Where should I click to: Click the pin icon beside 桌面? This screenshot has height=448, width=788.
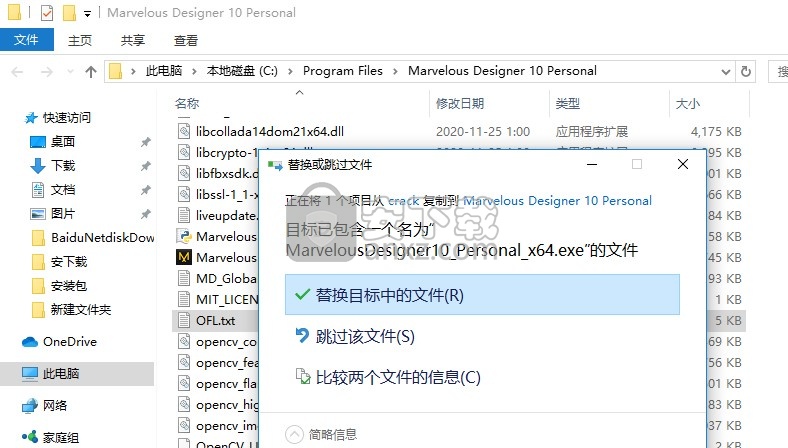[146, 142]
